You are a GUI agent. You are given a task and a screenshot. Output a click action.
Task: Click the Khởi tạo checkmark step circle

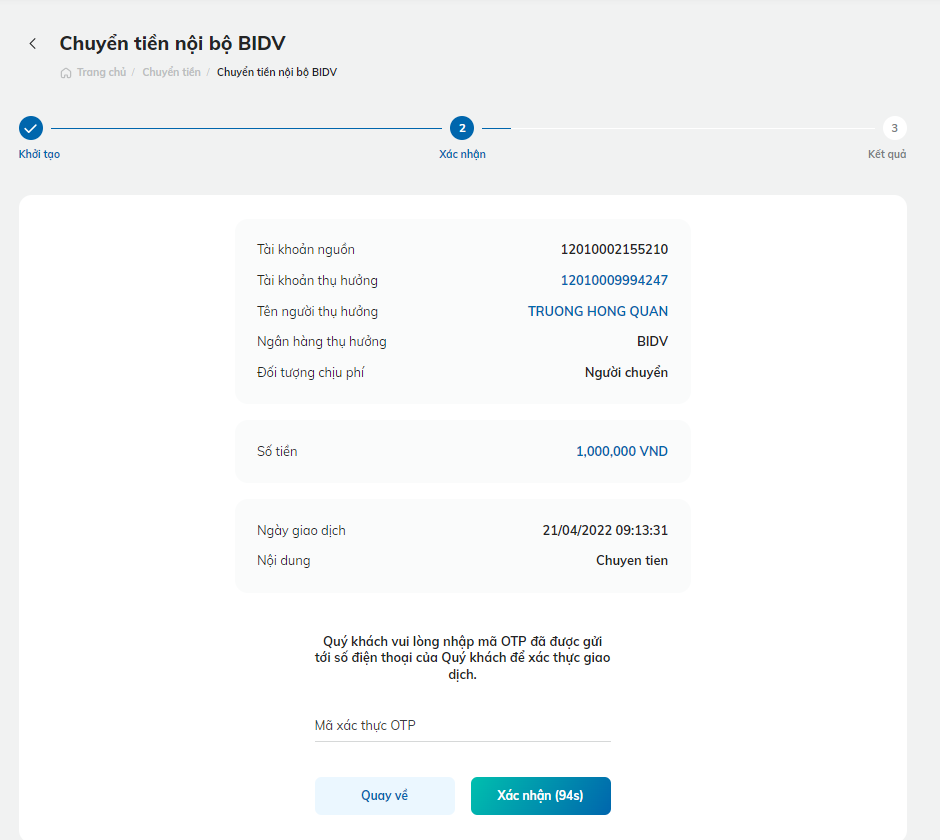coord(31,128)
